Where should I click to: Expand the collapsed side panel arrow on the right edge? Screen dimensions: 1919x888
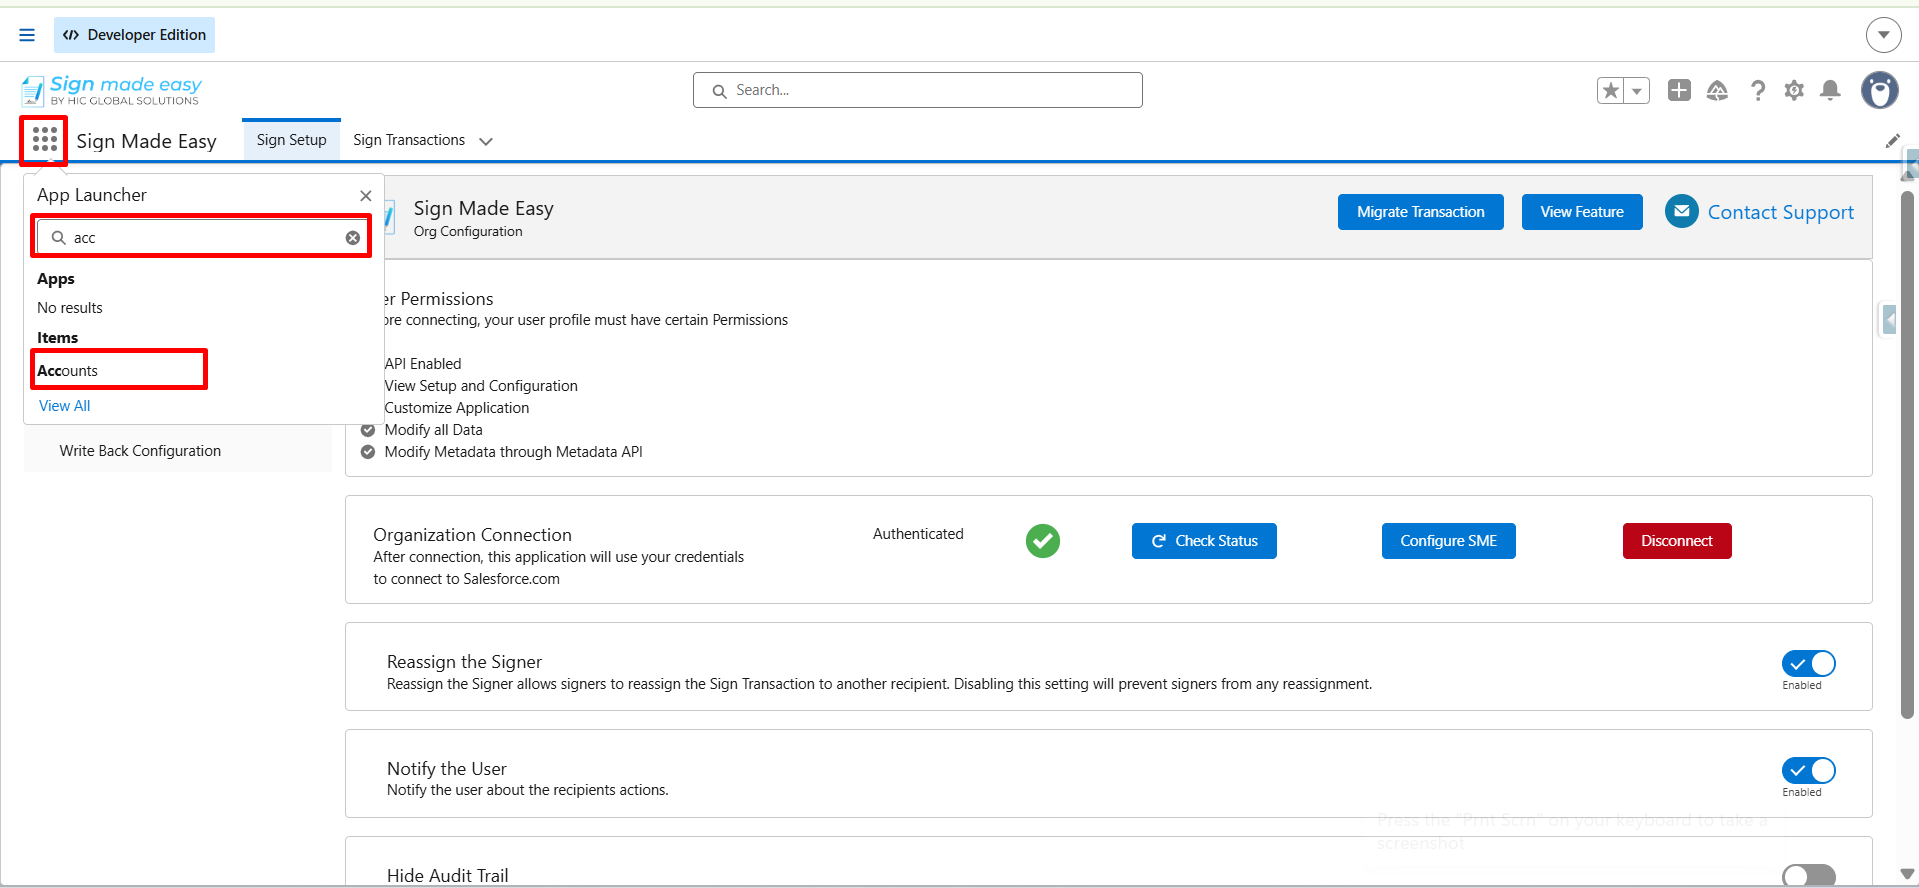[x=1888, y=320]
